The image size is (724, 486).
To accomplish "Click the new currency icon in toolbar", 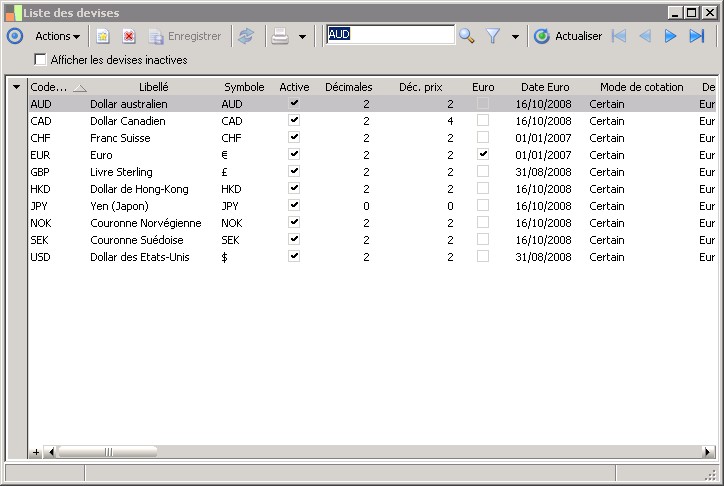I will click(102, 36).
